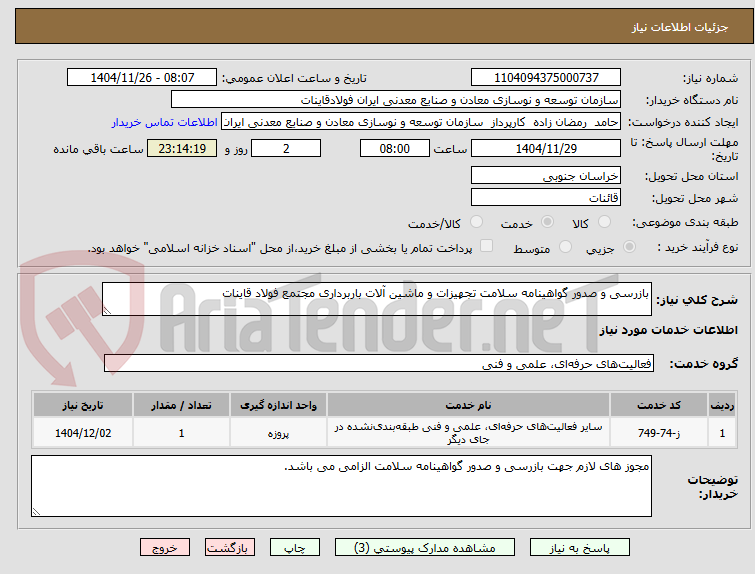Click the شرح کلی نیاز text area

[377, 299]
